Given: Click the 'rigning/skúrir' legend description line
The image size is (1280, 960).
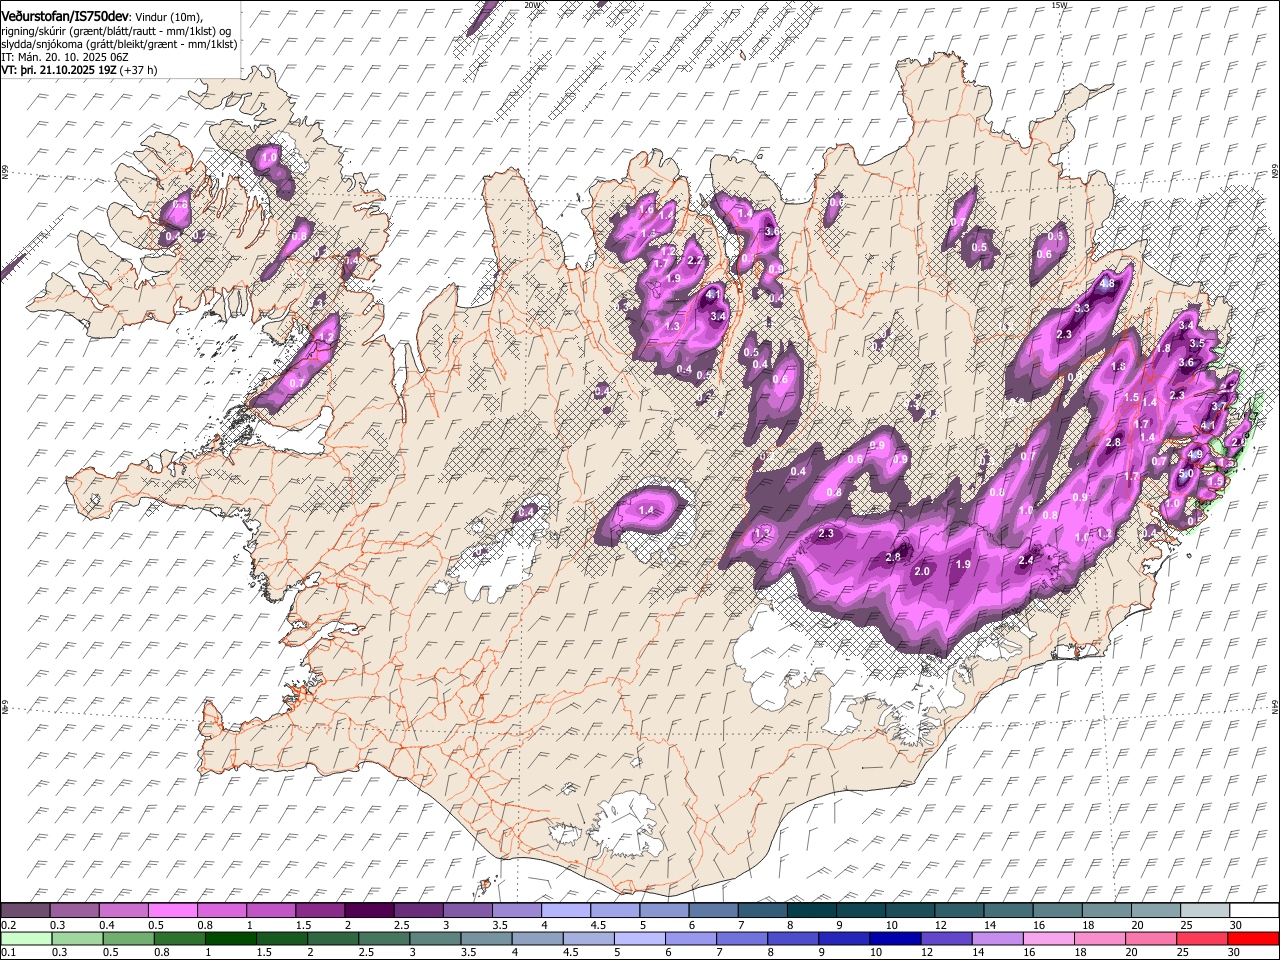Looking at the screenshot, I should tap(116, 32).
